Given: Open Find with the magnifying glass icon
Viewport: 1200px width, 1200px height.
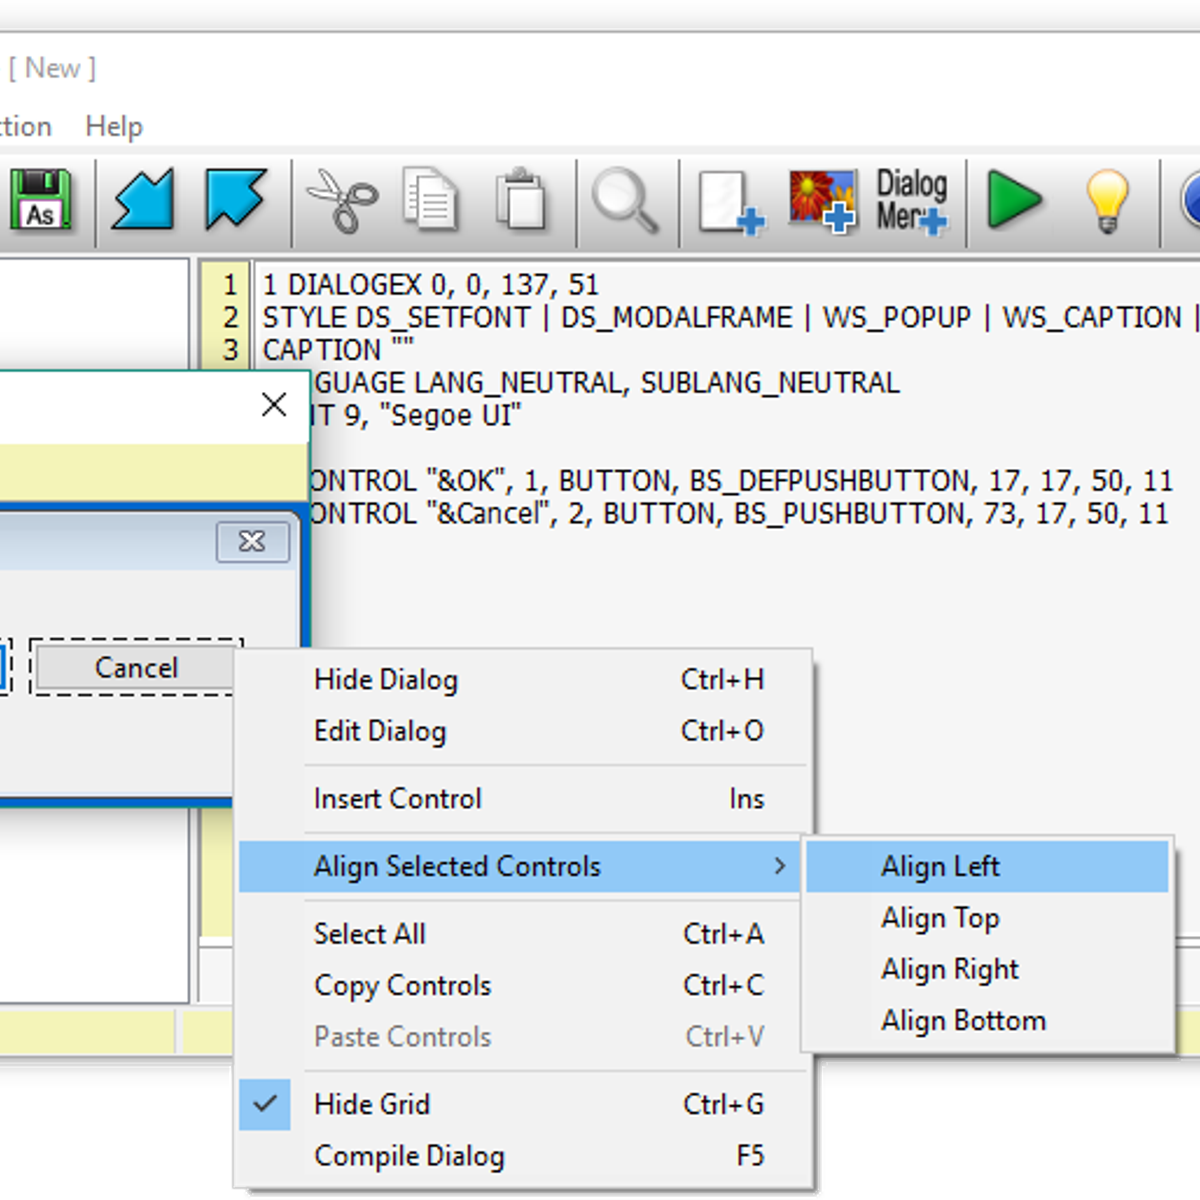Looking at the screenshot, I should click(625, 201).
